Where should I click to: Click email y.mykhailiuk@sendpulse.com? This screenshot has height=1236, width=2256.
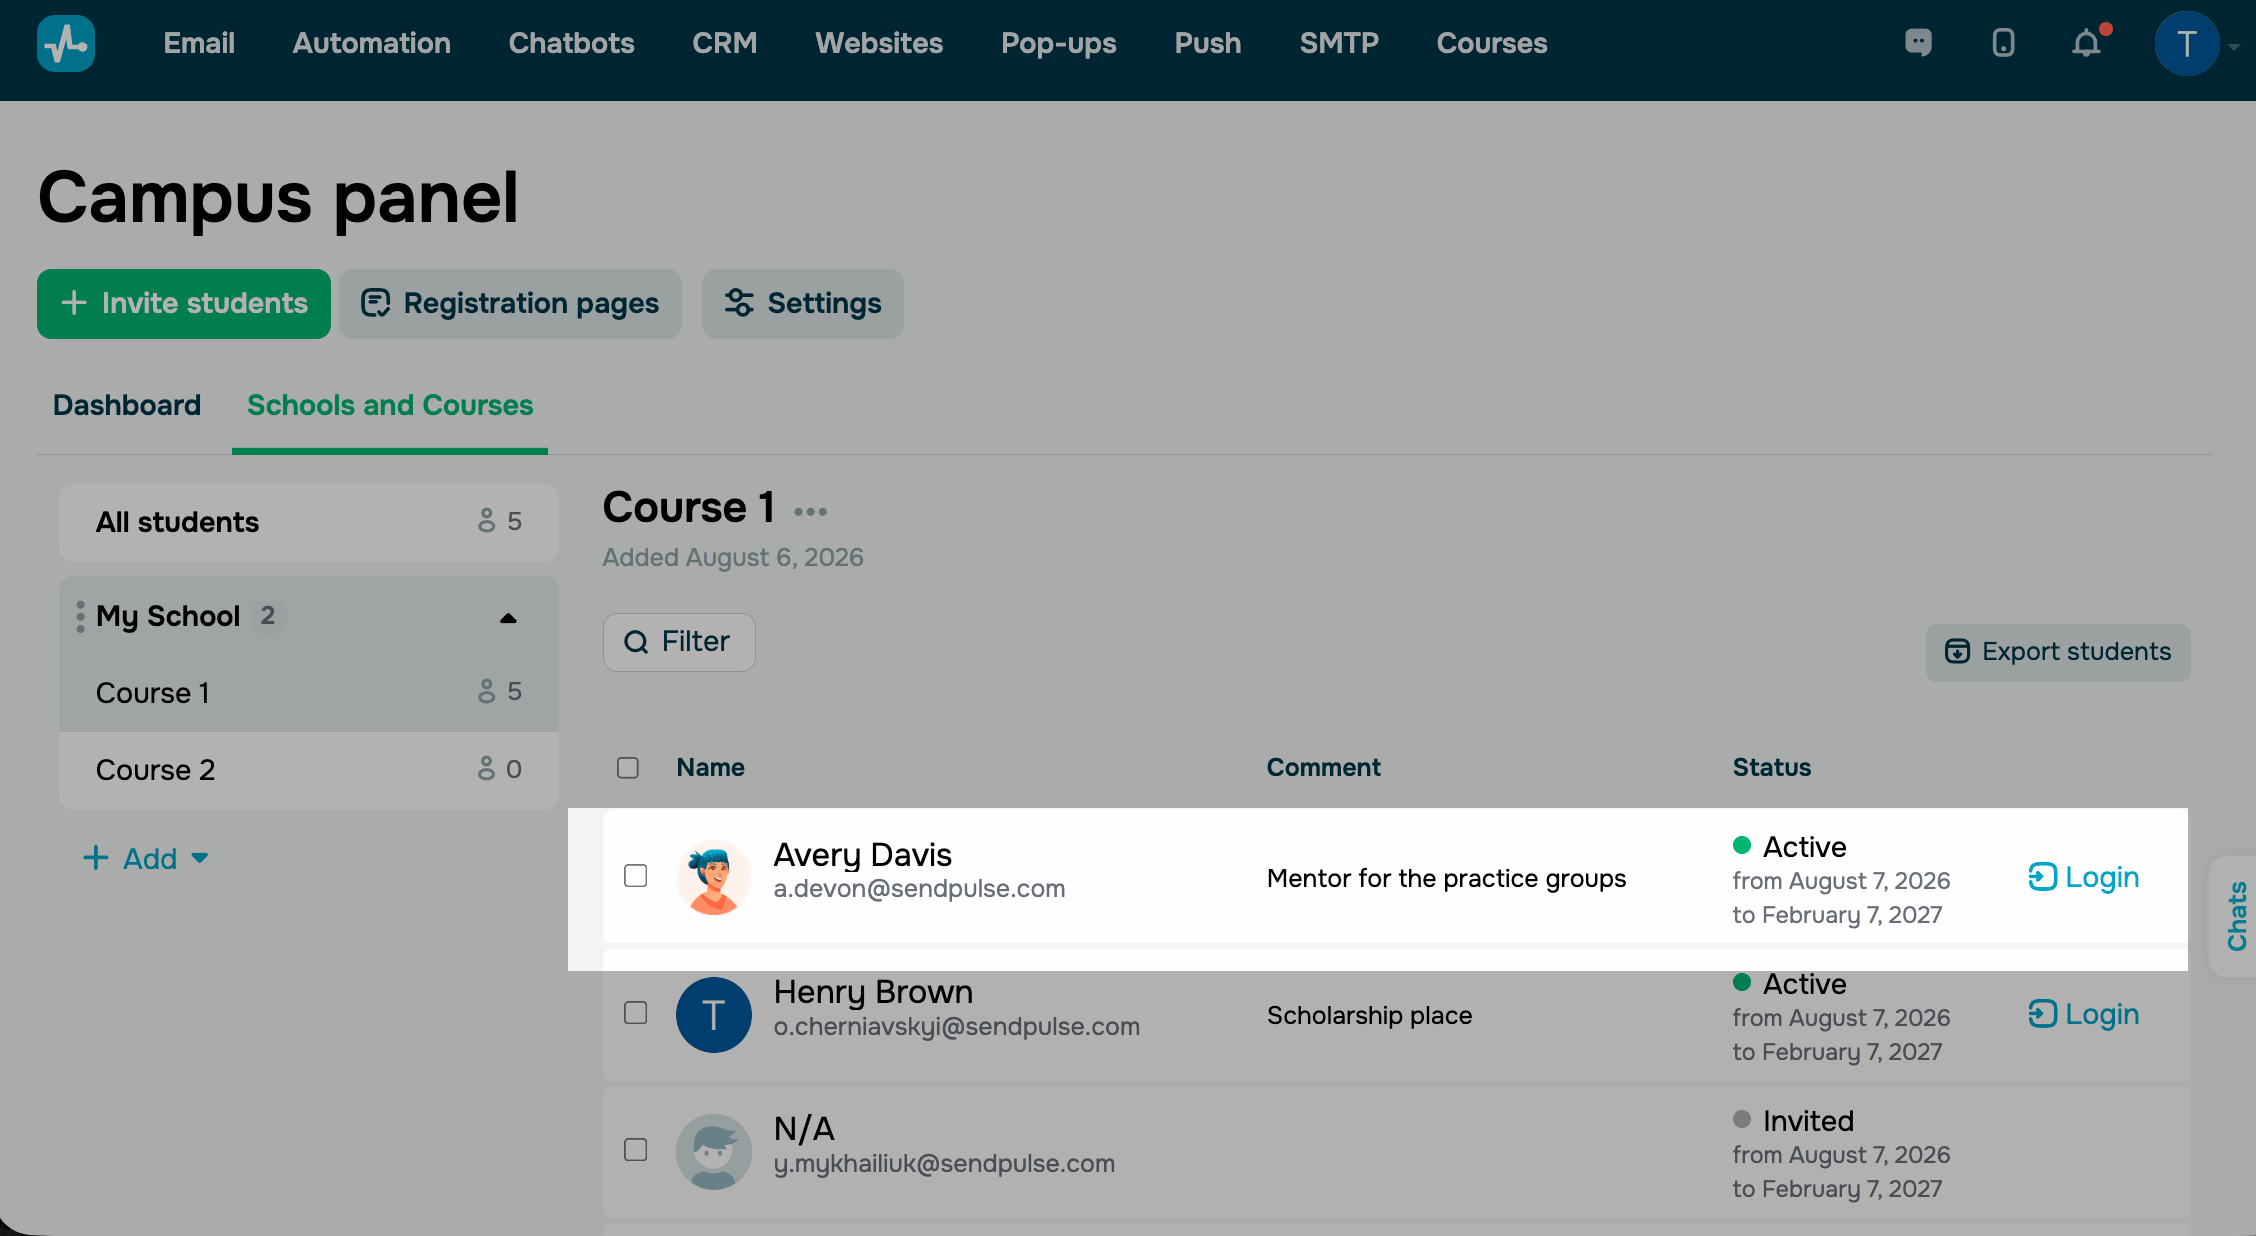[944, 1164]
